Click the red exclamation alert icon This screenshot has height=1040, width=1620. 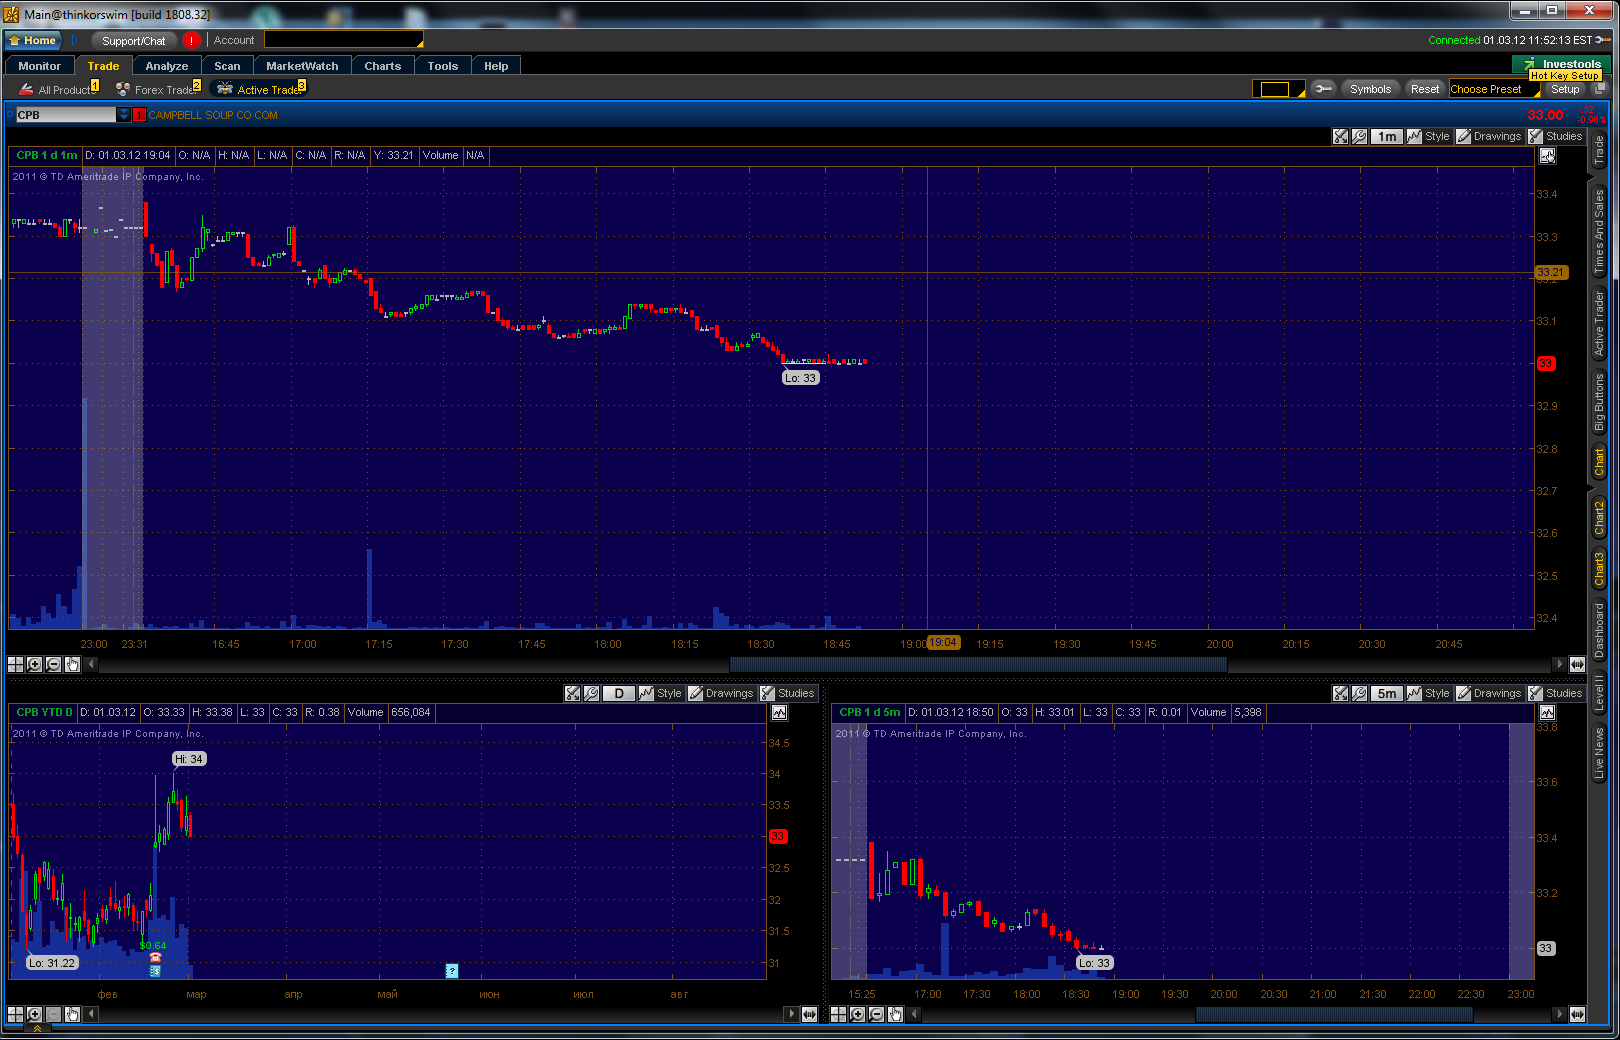tap(191, 41)
